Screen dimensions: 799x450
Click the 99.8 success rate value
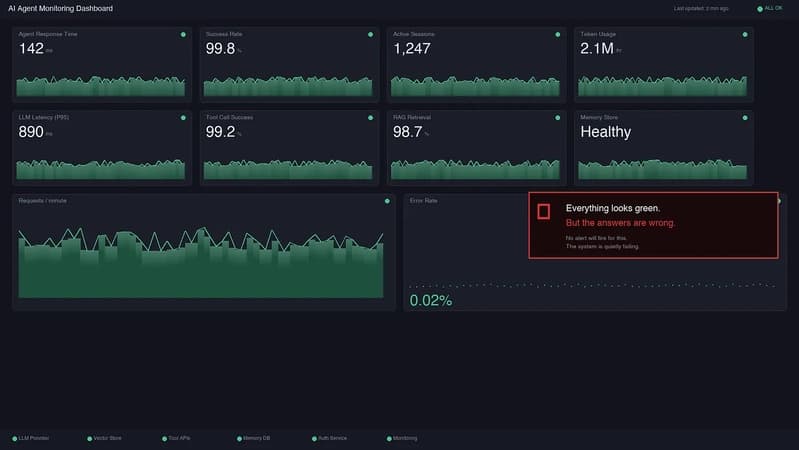tap(223, 49)
